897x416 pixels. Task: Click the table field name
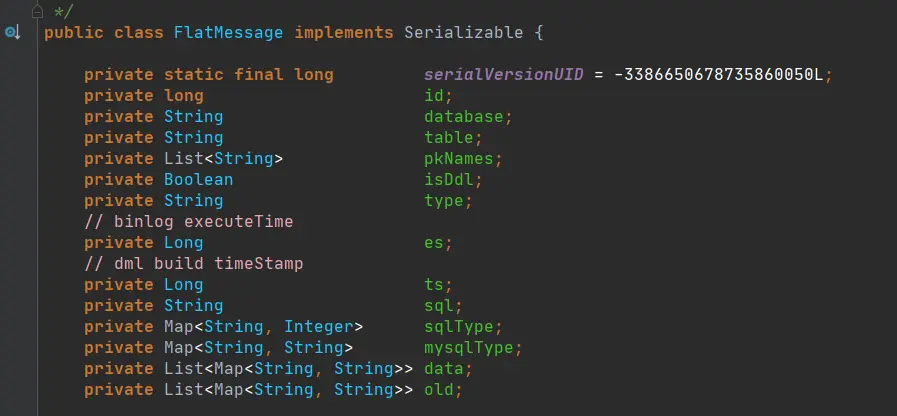(x=448, y=138)
